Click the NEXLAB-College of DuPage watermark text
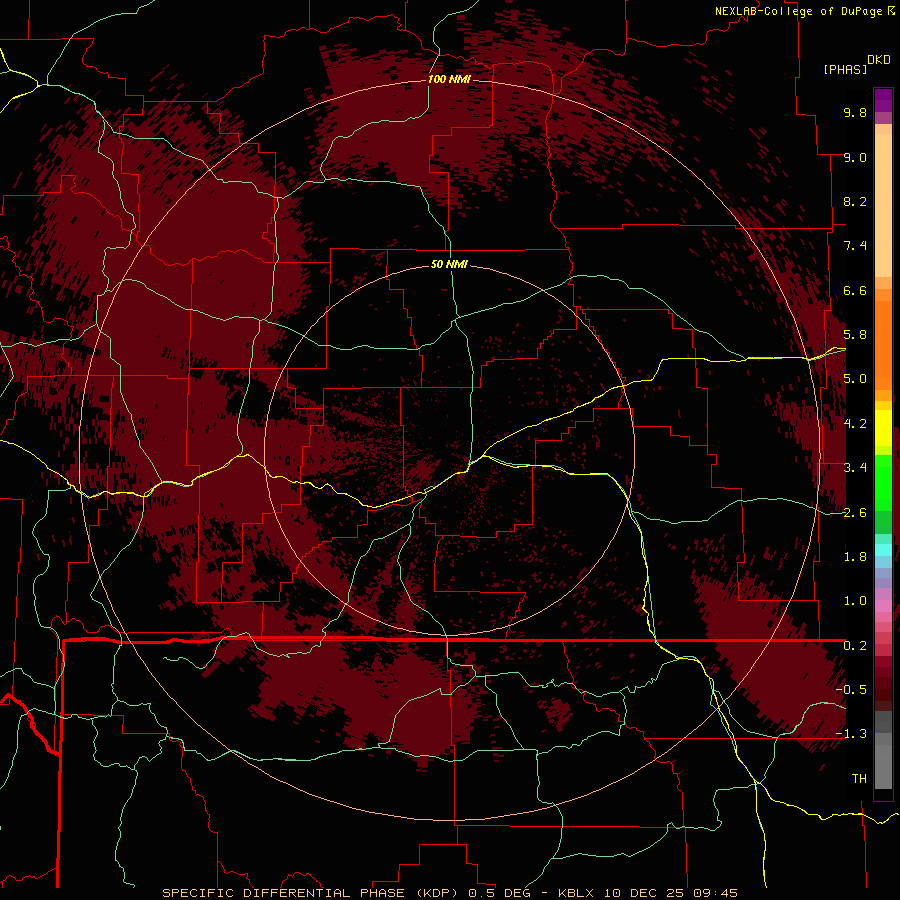The width and height of the screenshot is (900, 900). click(801, 11)
